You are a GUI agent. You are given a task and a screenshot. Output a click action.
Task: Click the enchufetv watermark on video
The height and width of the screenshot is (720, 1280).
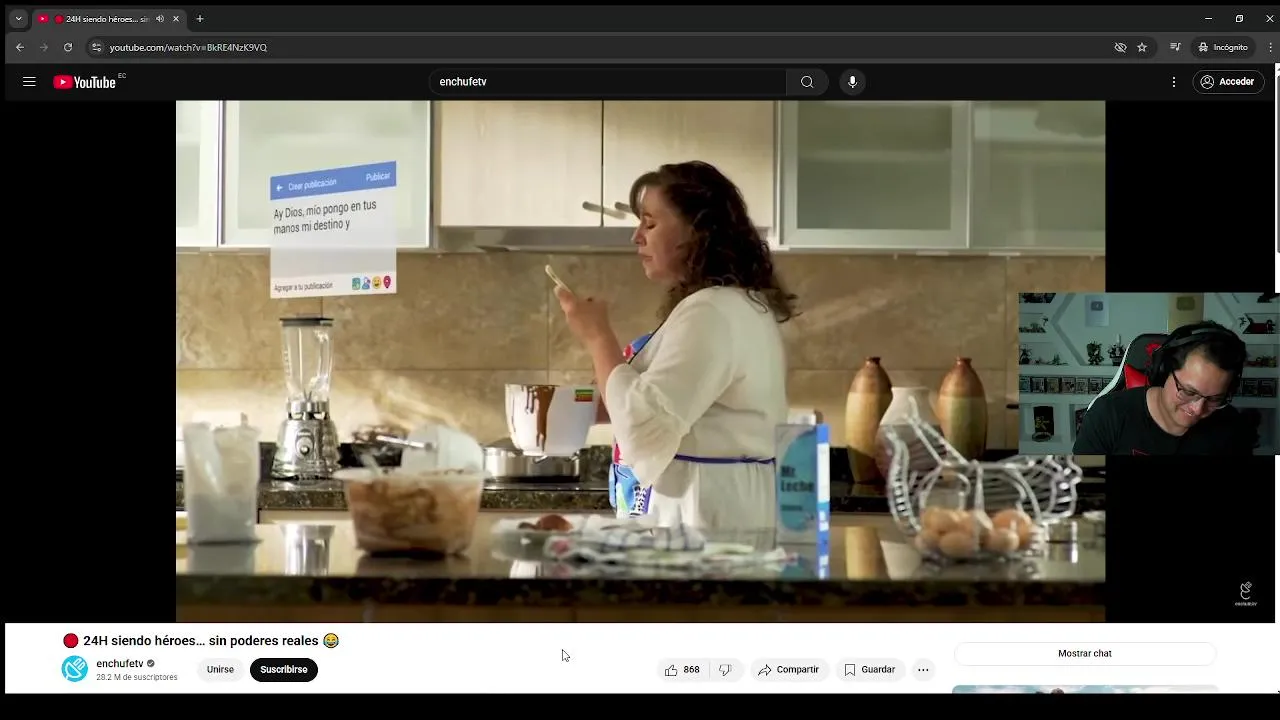[1245, 594]
